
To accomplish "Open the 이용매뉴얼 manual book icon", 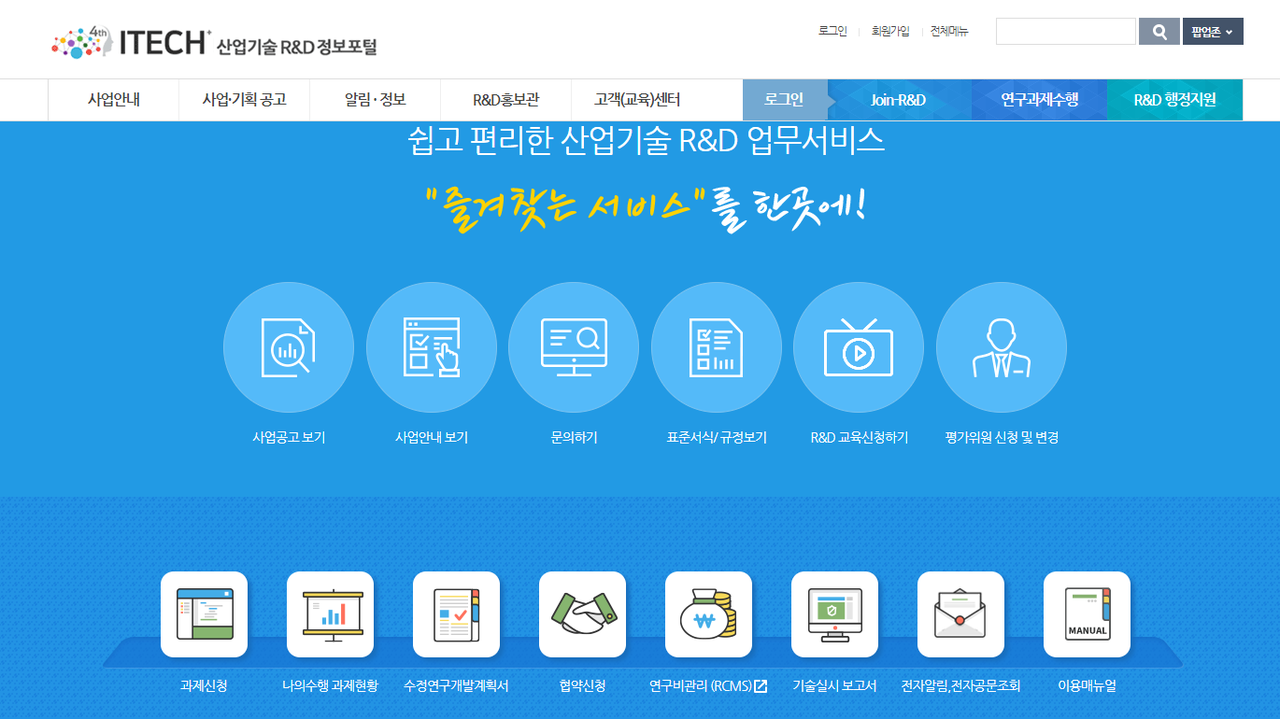I will [1087, 614].
